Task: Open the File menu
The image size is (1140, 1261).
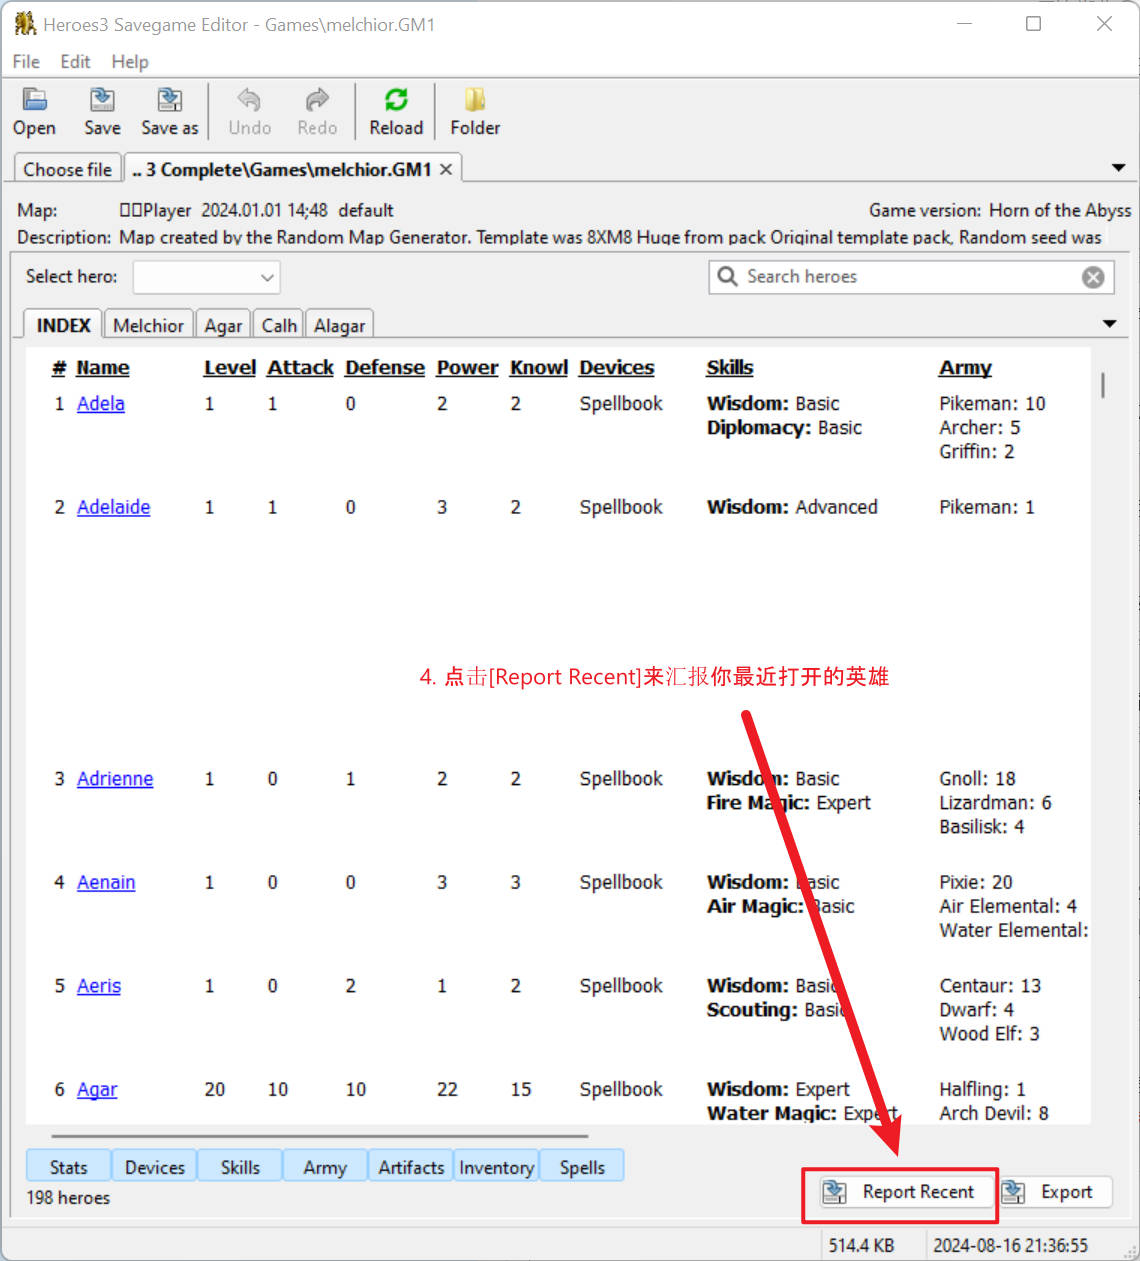Action: click(26, 62)
